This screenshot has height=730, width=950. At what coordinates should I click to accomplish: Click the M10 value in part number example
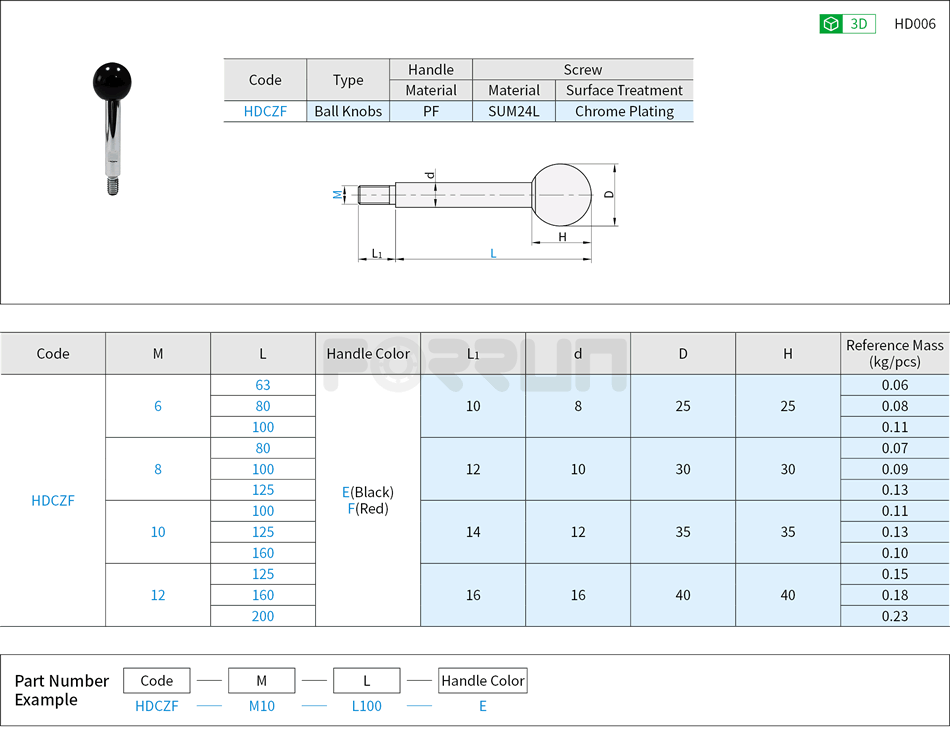(261, 706)
